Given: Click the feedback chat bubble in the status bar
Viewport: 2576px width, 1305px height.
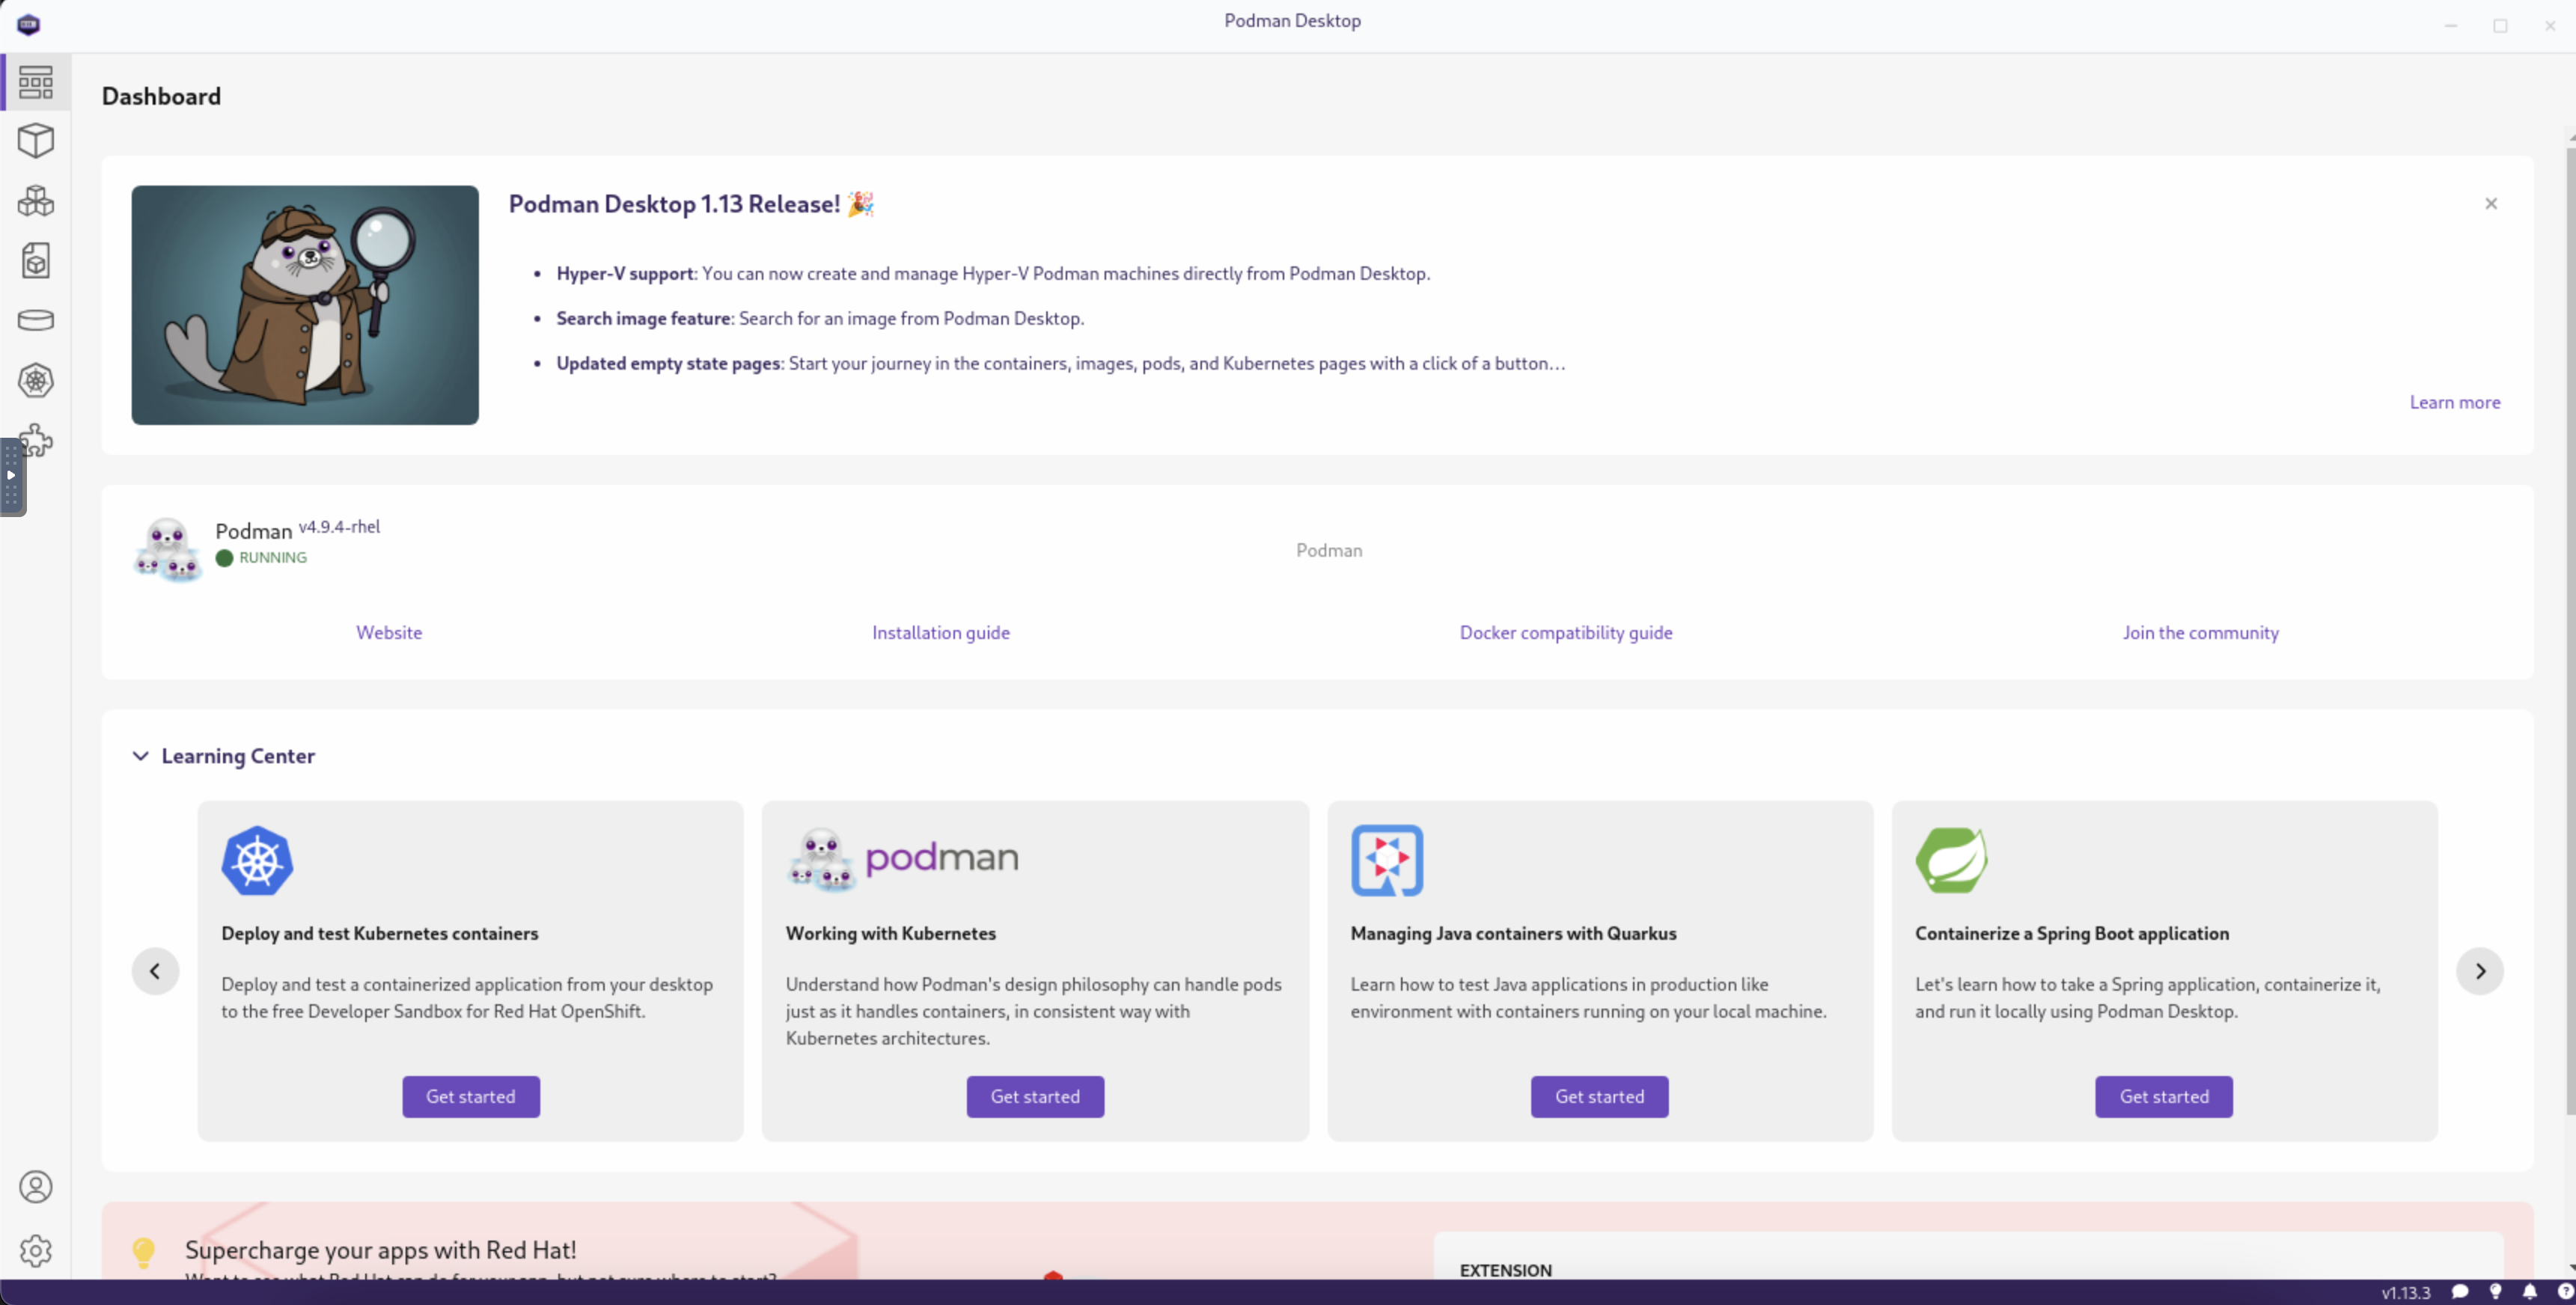Looking at the screenshot, I should tap(2460, 1292).
